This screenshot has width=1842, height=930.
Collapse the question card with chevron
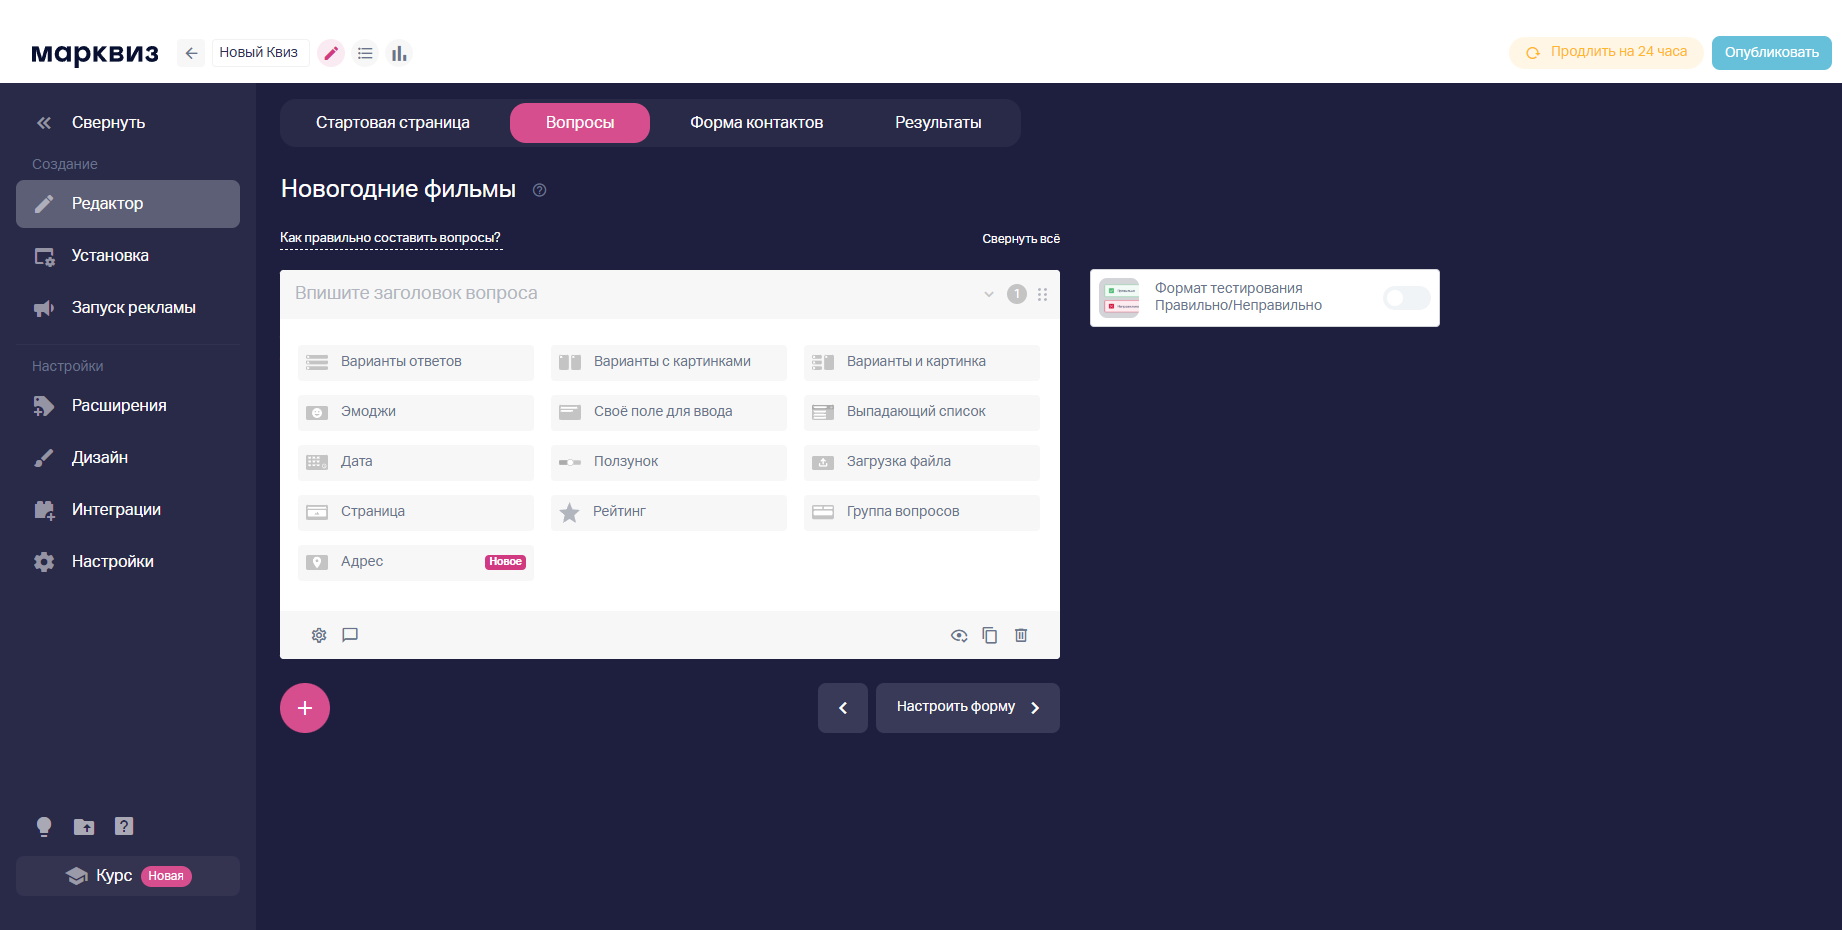coord(989,294)
